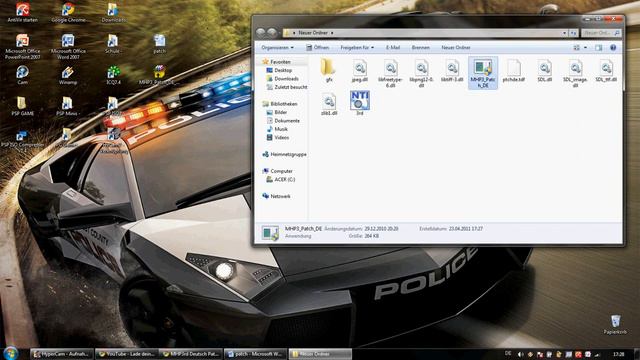Open the Freigeben für dropdown menu
Screen dimensions: 640x360
click(357, 48)
